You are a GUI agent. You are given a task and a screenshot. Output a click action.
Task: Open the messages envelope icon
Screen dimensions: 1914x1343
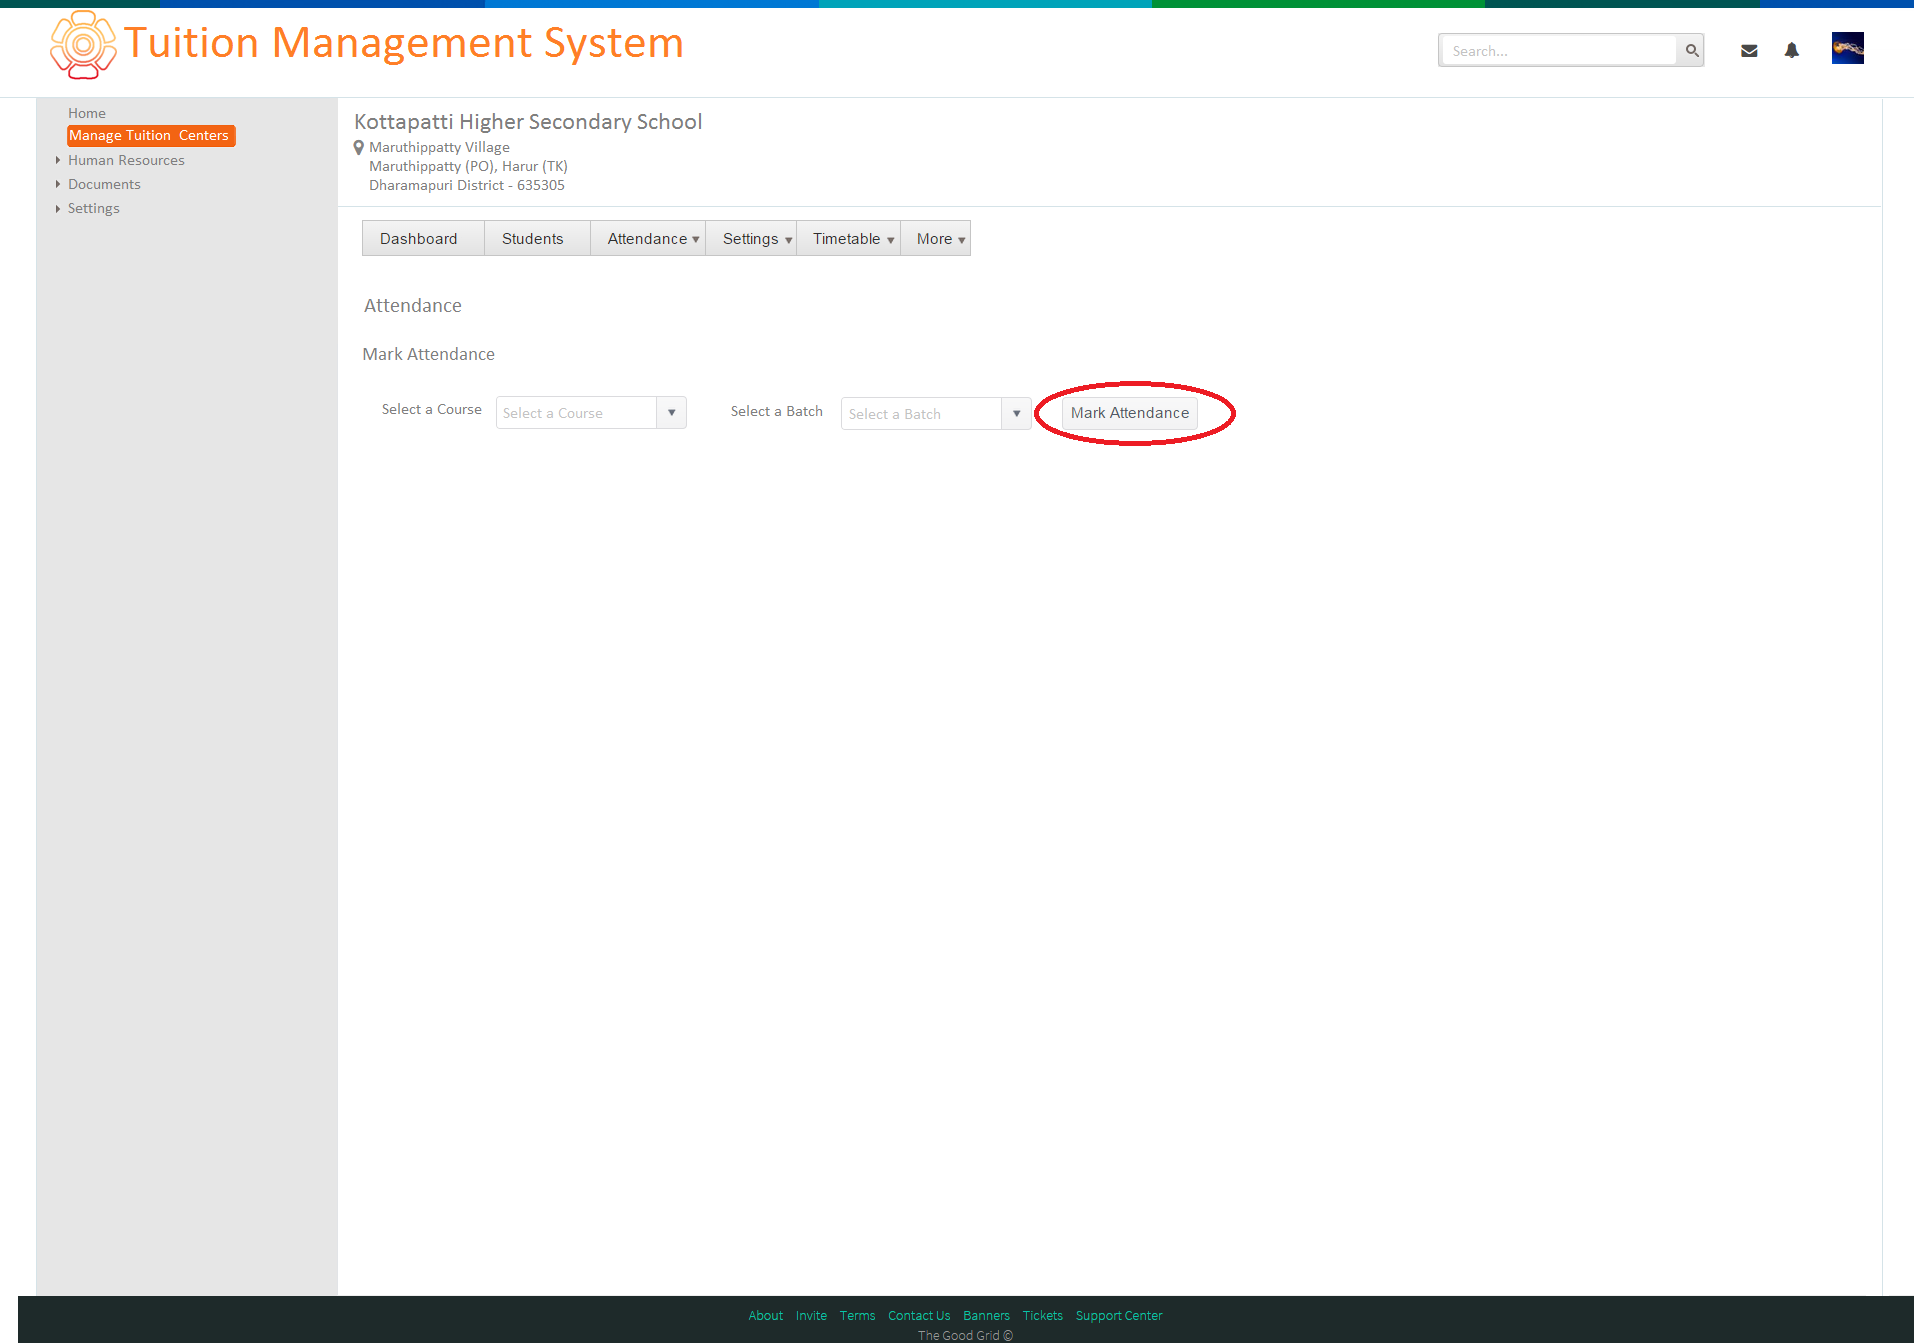(x=1749, y=51)
